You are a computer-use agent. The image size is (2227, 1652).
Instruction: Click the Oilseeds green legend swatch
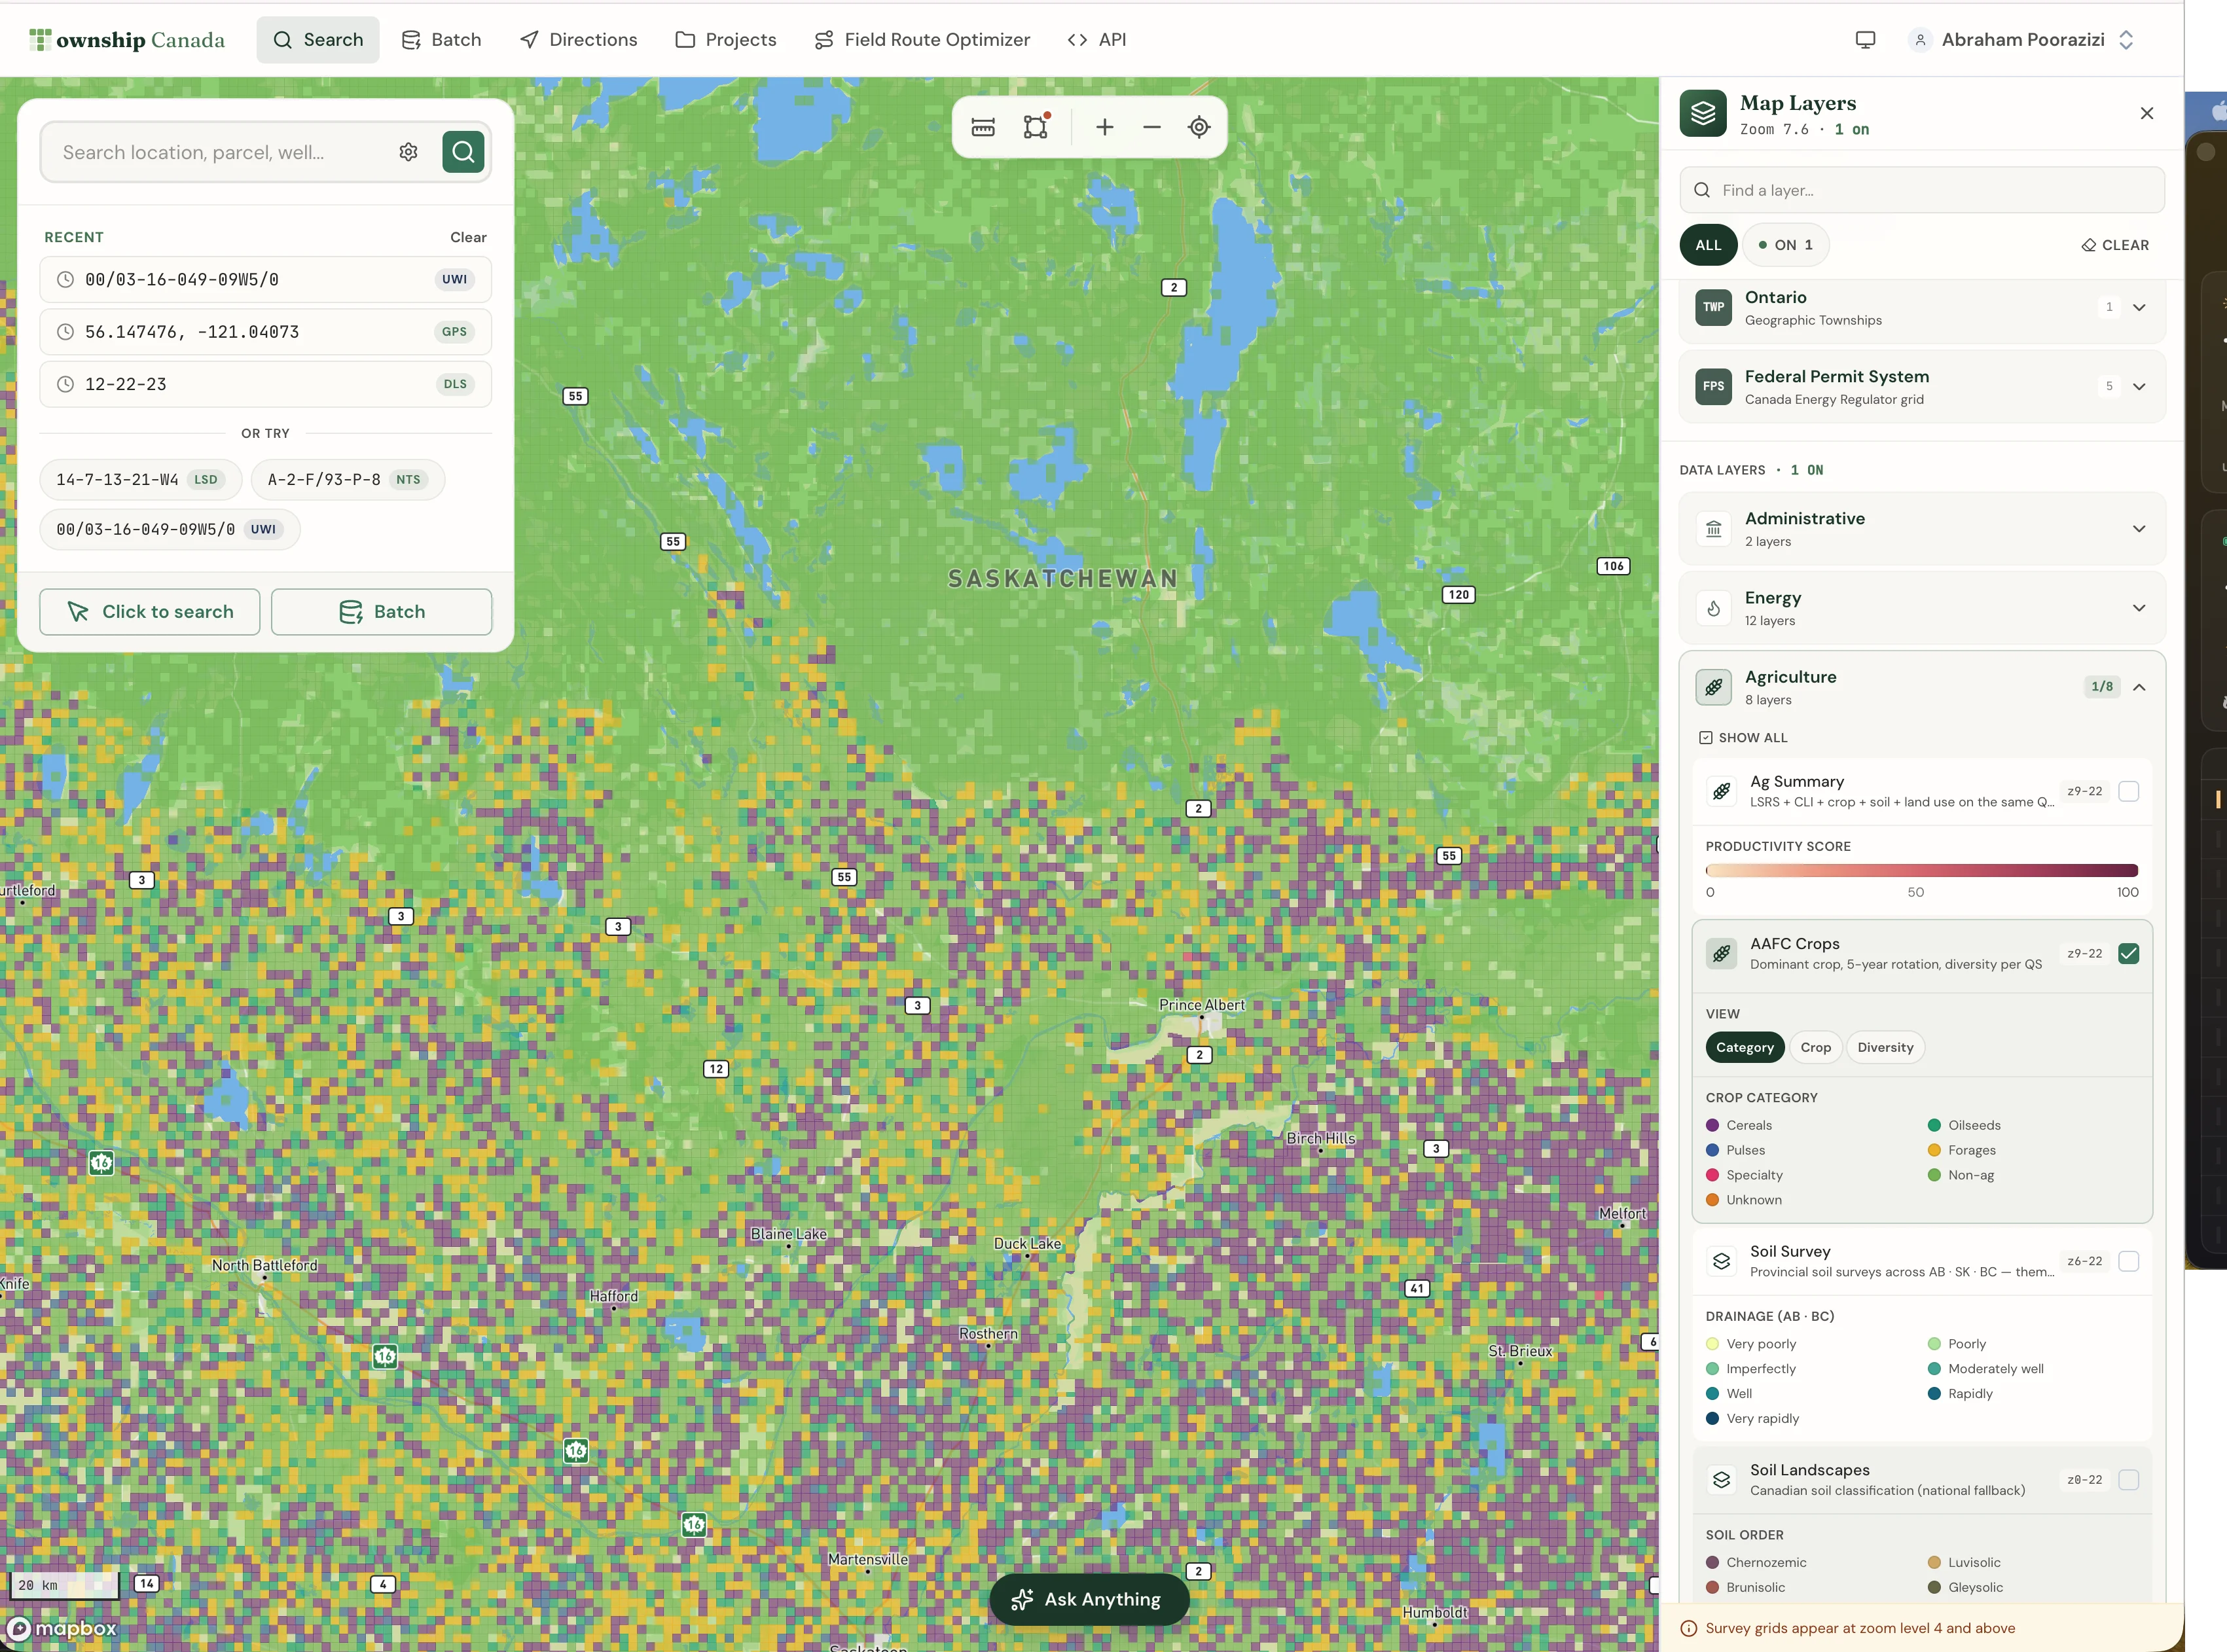coord(1934,1125)
